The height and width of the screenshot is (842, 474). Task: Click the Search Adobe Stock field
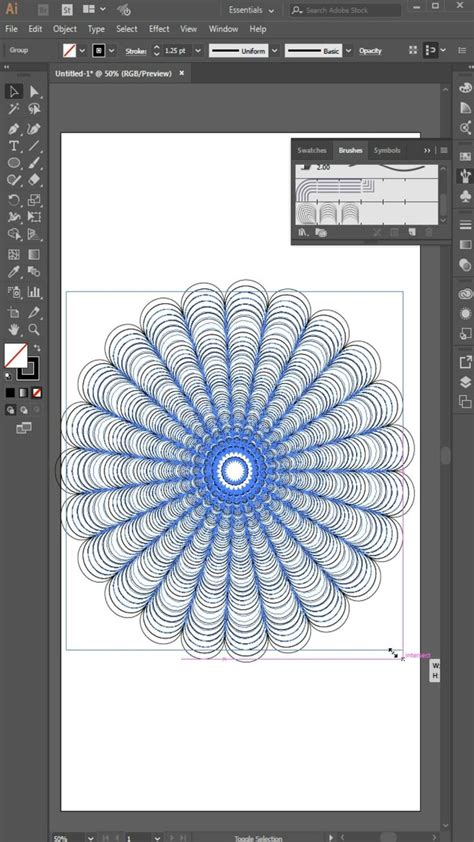point(346,10)
